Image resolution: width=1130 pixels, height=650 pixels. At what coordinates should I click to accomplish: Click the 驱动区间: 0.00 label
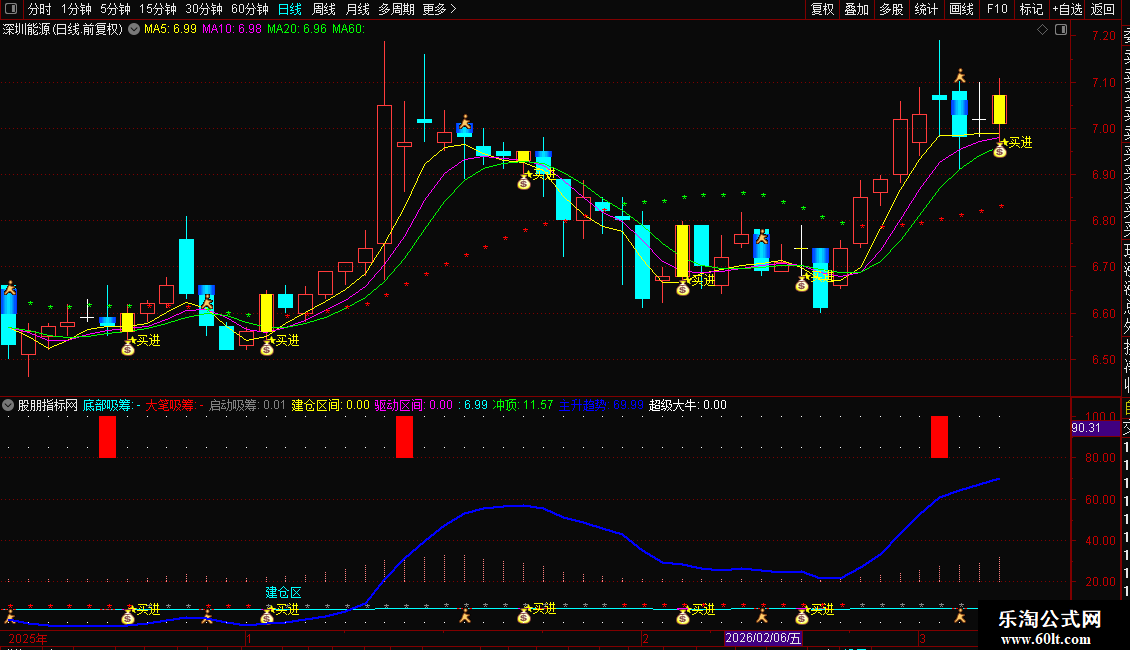point(414,405)
